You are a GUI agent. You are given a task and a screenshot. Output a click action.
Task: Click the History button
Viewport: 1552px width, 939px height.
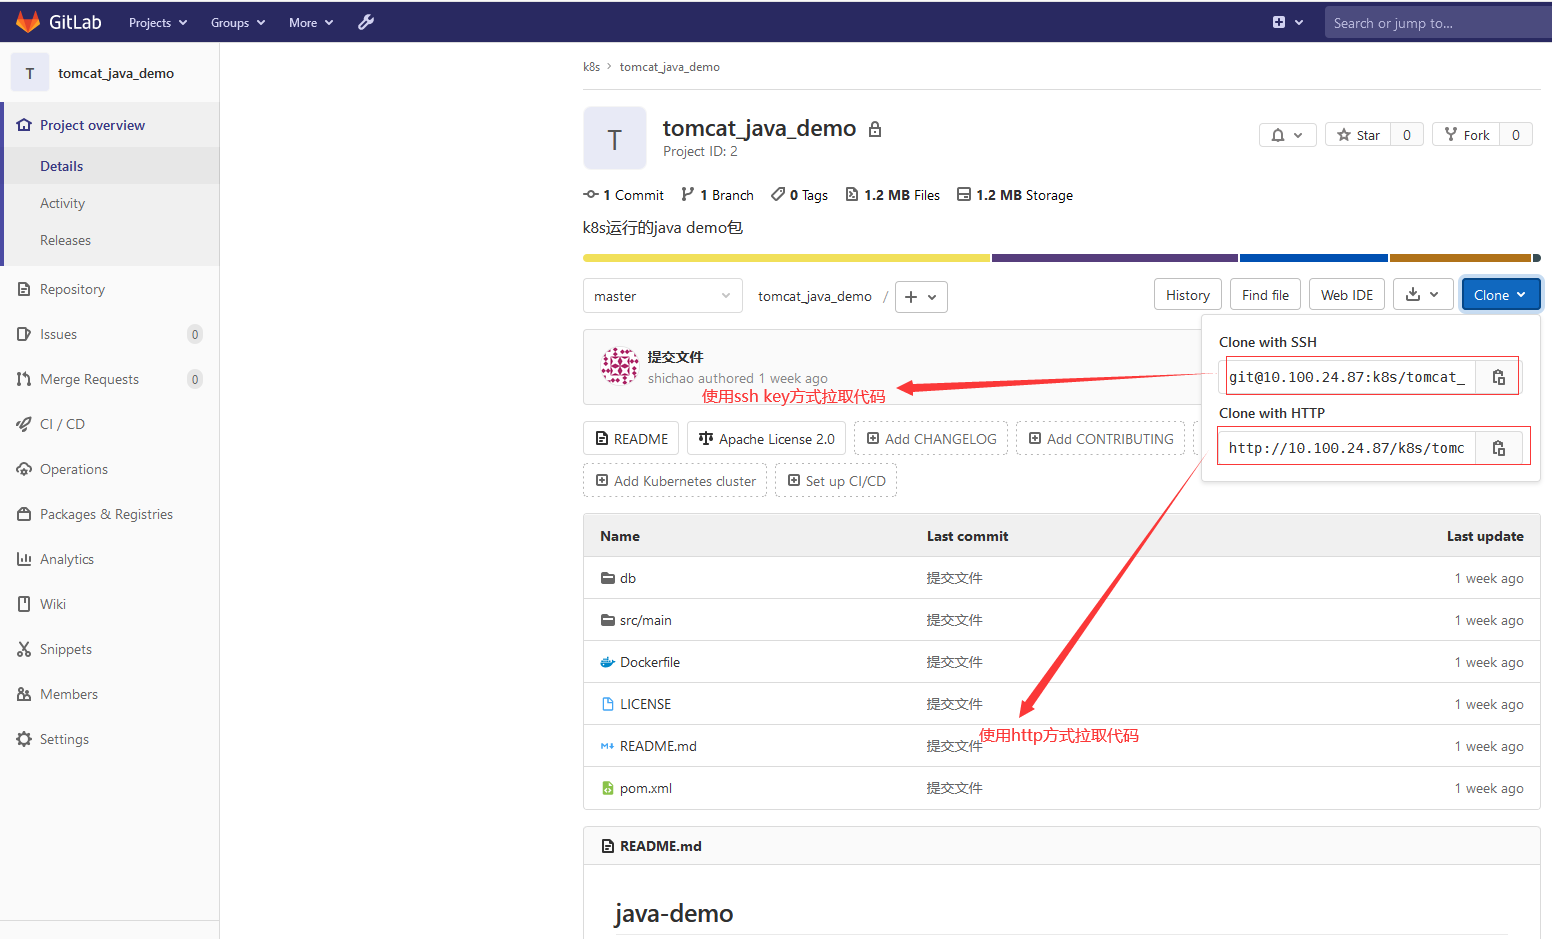[1188, 295]
